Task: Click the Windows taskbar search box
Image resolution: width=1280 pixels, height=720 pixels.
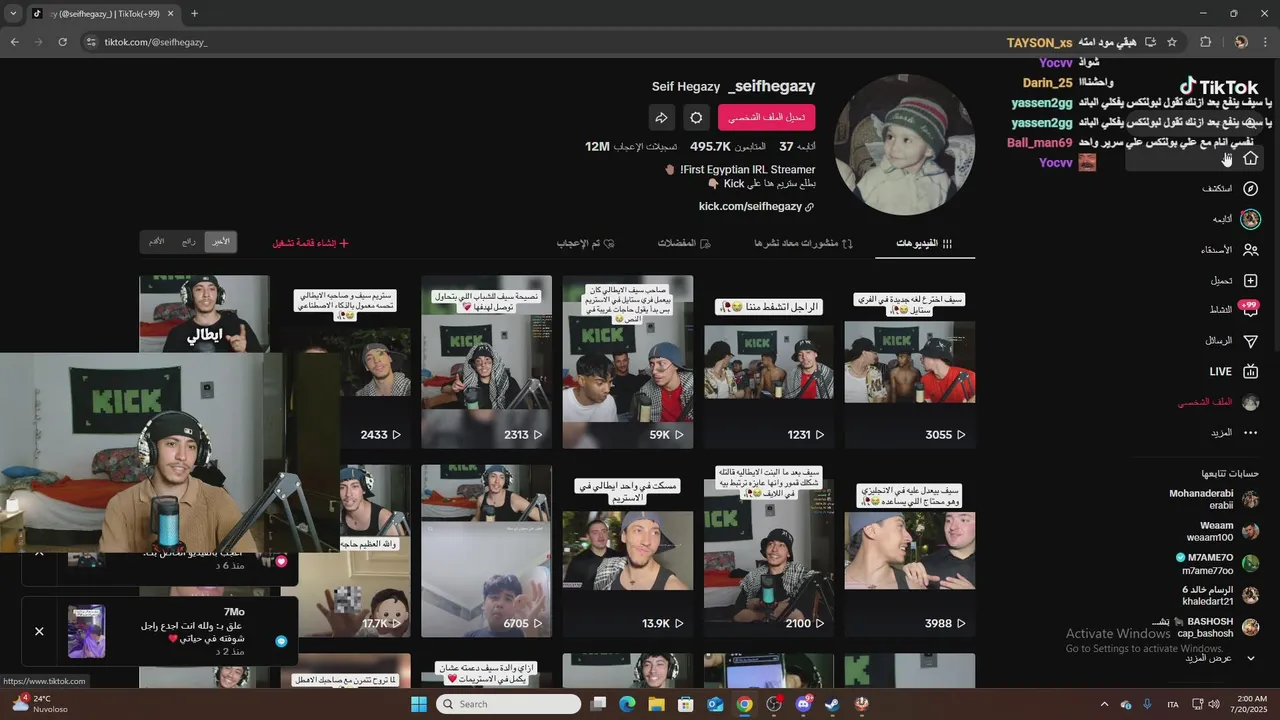Action: click(x=508, y=704)
